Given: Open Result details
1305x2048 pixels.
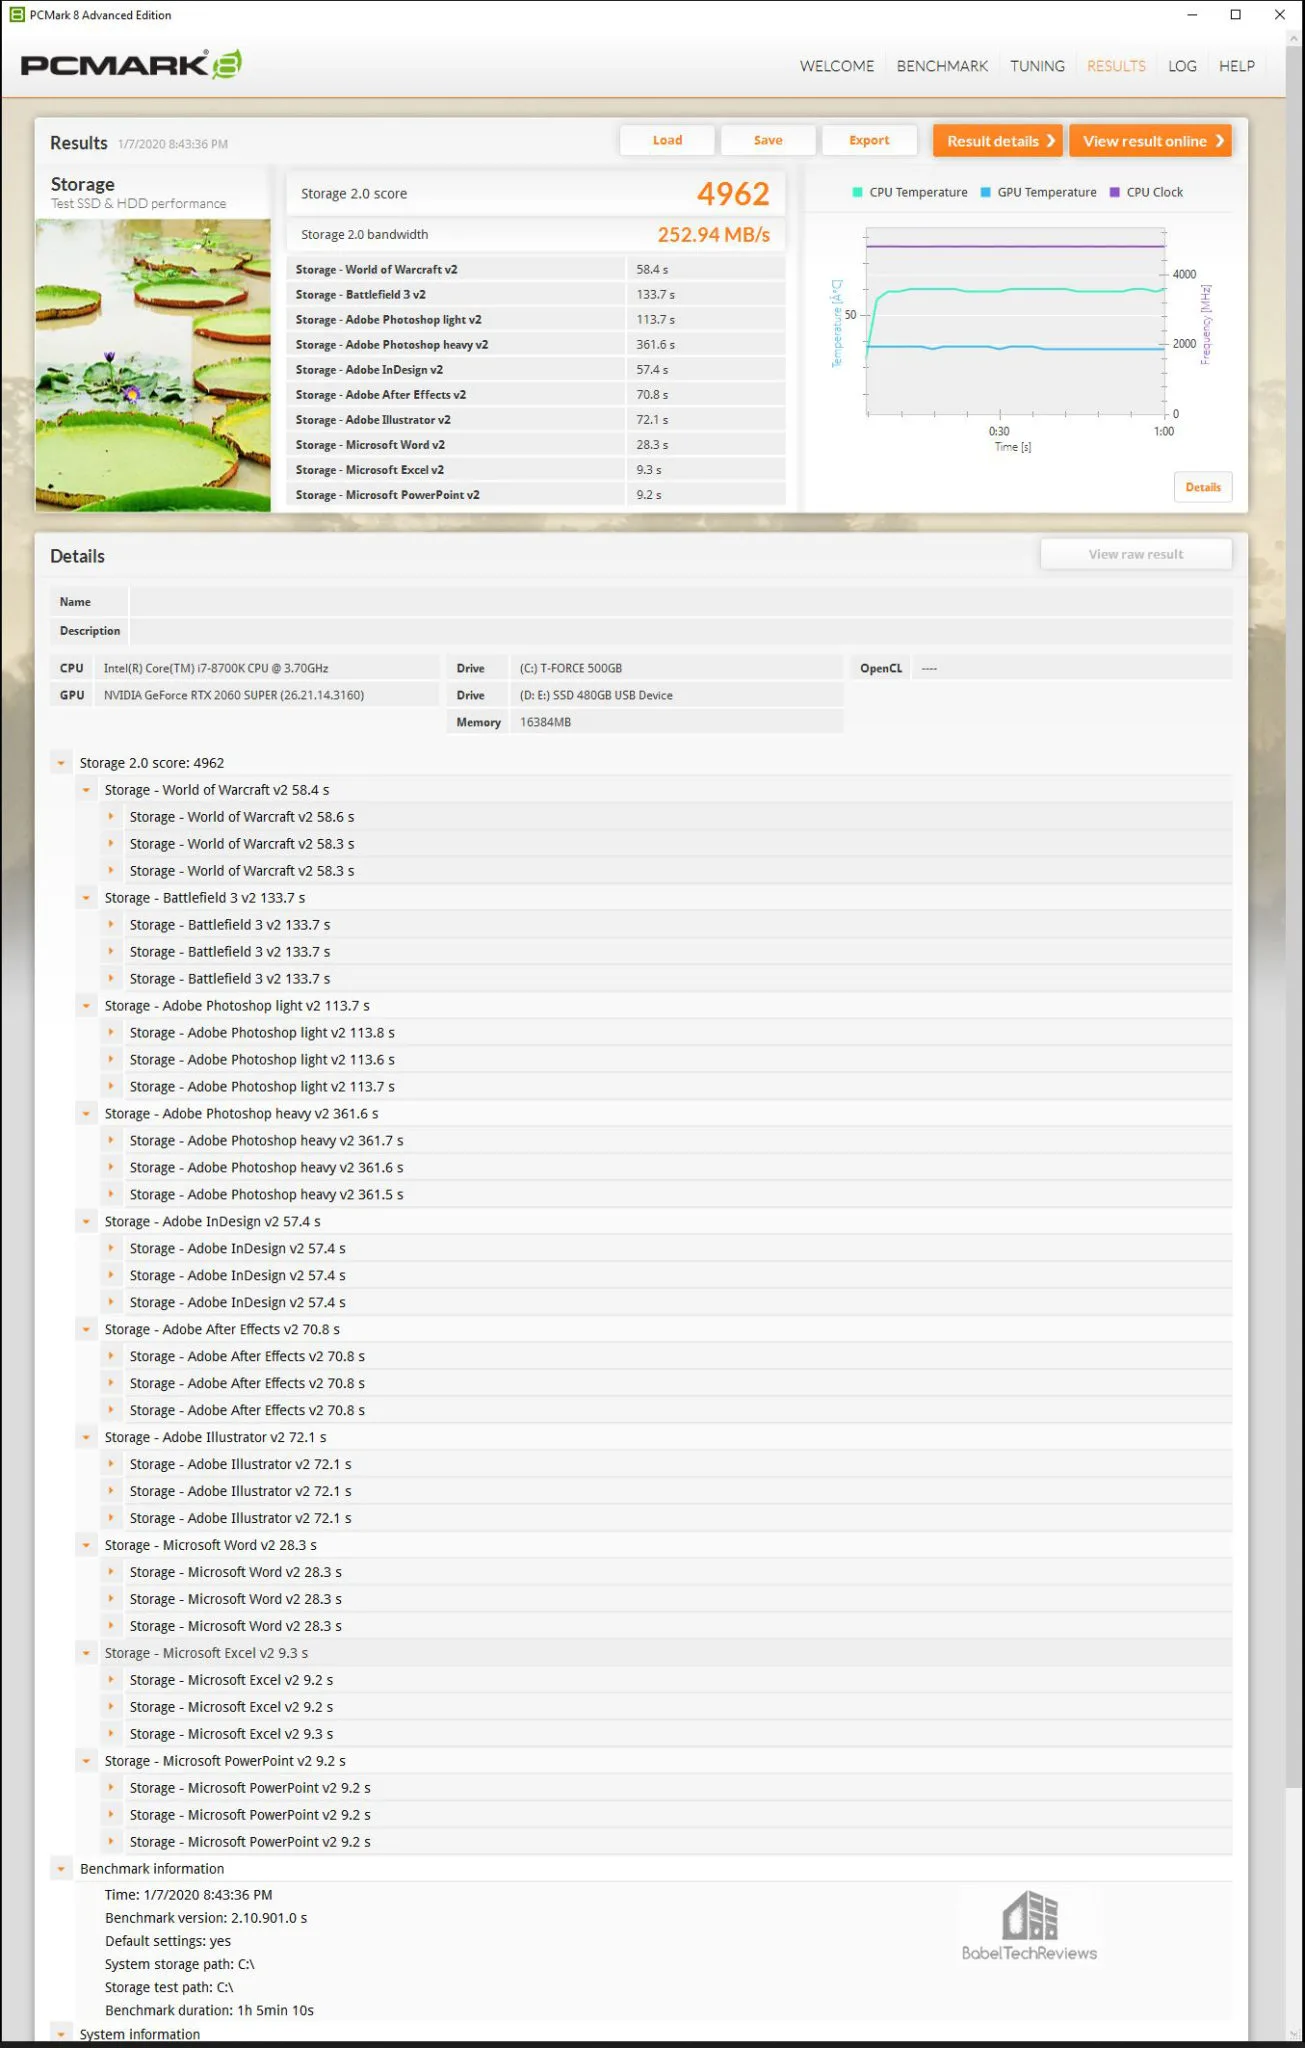Looking at the screenshot, I should (x=998, y=141).
